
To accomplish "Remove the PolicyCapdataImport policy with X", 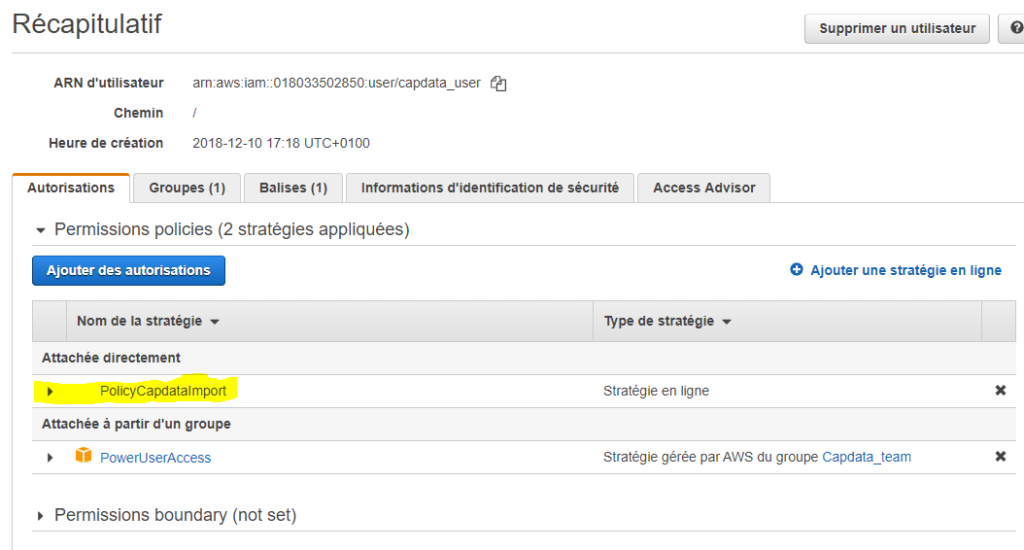I will tap(1000, 390).
